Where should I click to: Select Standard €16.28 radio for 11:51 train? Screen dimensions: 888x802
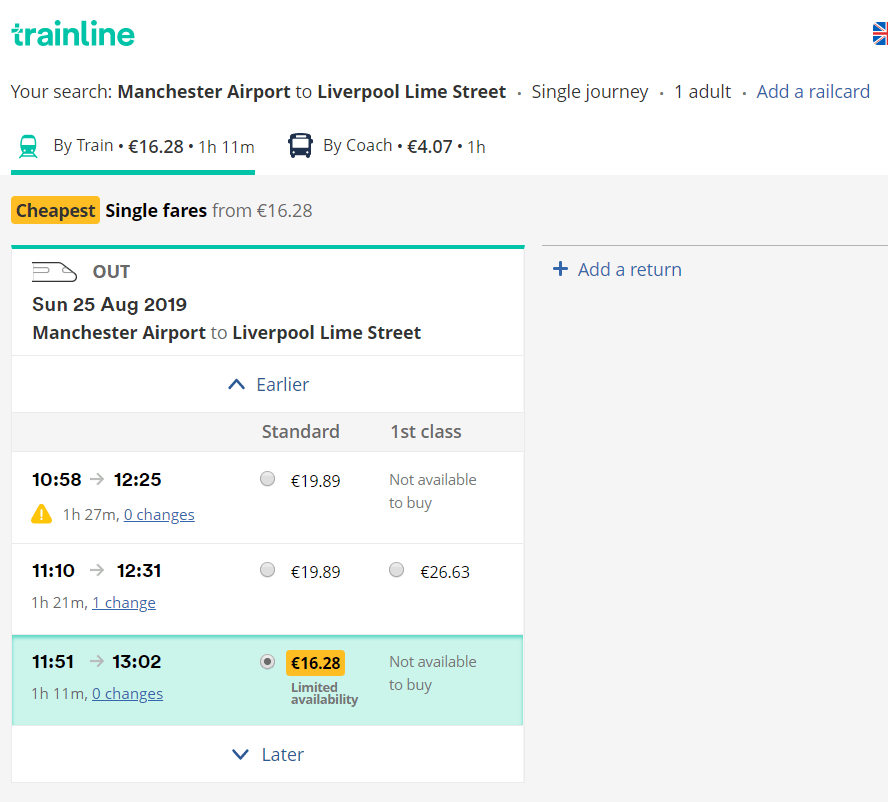point(267,662)
